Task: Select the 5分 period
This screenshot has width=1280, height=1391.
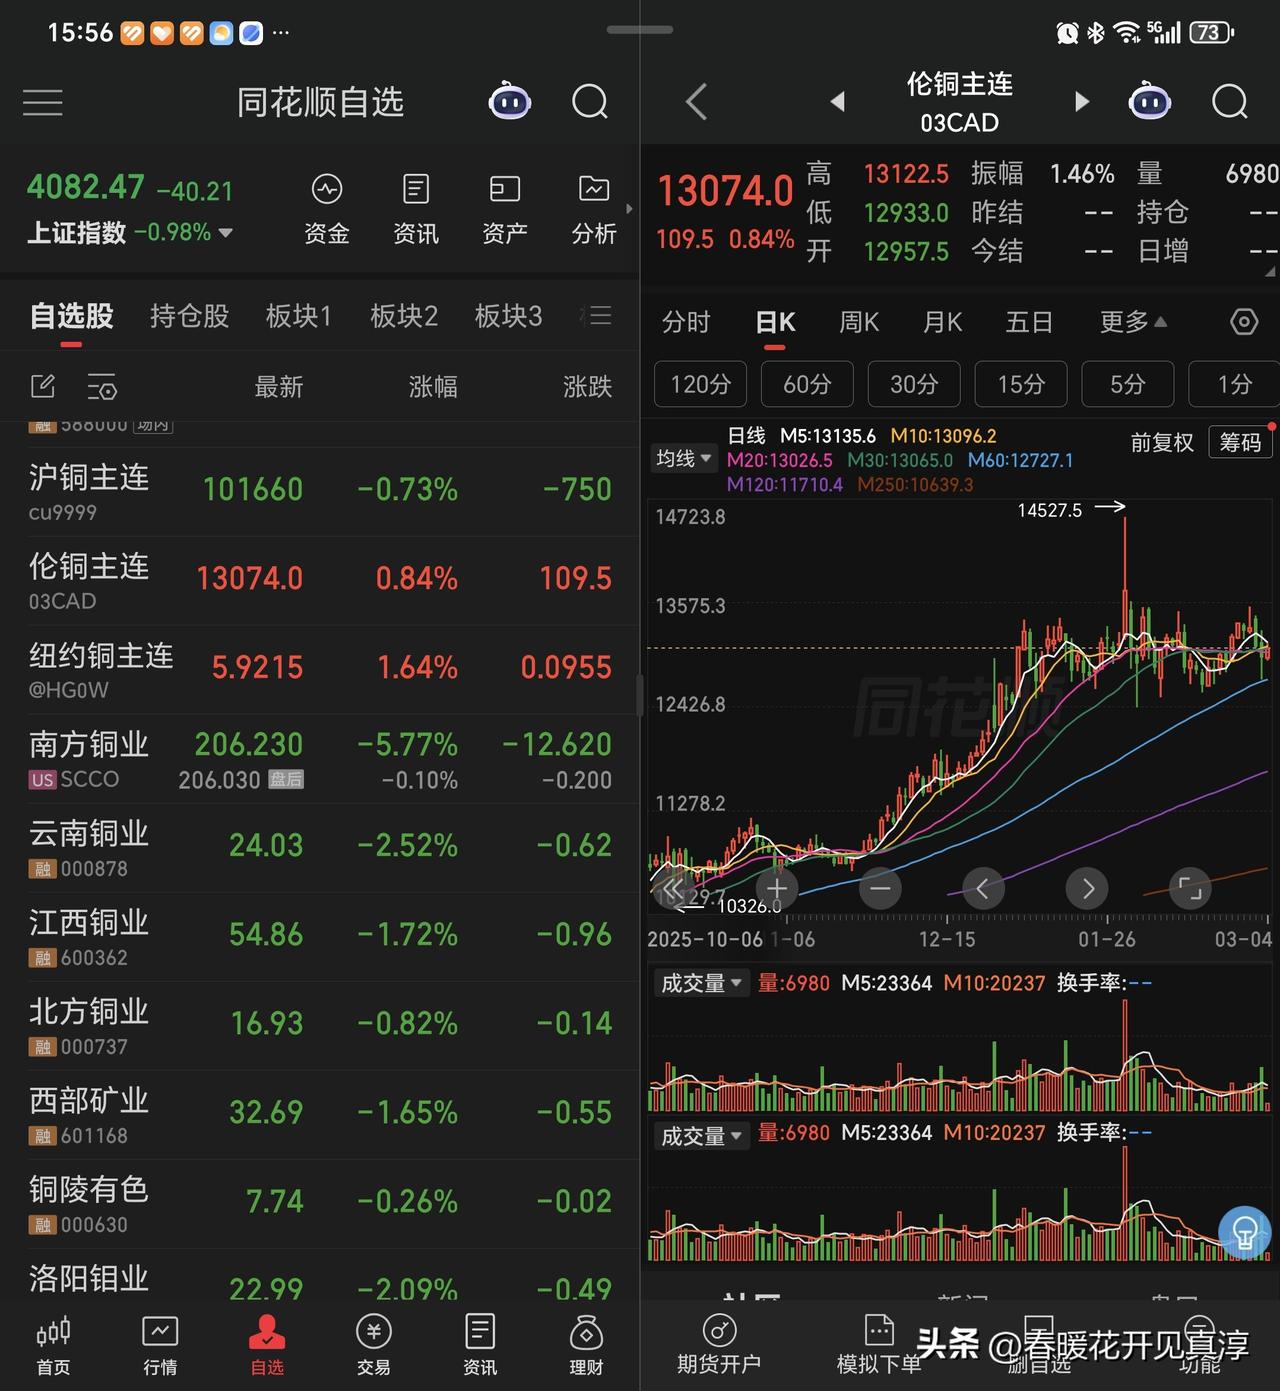Action: point(1127,384)
